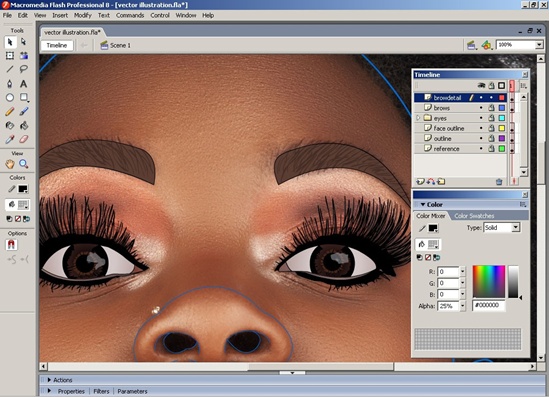549x397 pixels.
Task: Collapse the Color panel
Action: 423,204
